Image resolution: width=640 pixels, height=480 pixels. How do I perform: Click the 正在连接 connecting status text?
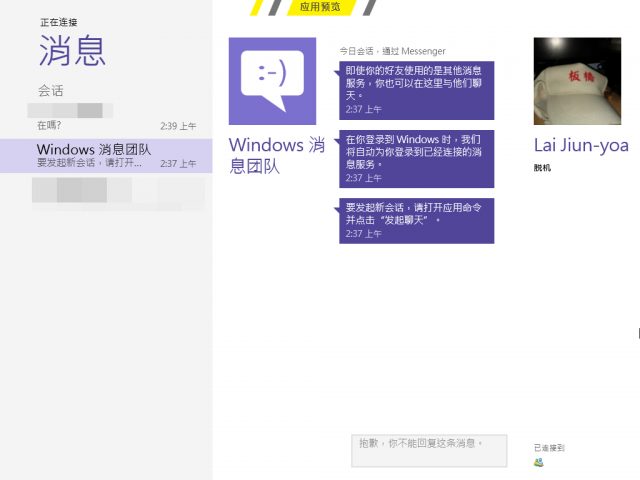click(59, 22)
